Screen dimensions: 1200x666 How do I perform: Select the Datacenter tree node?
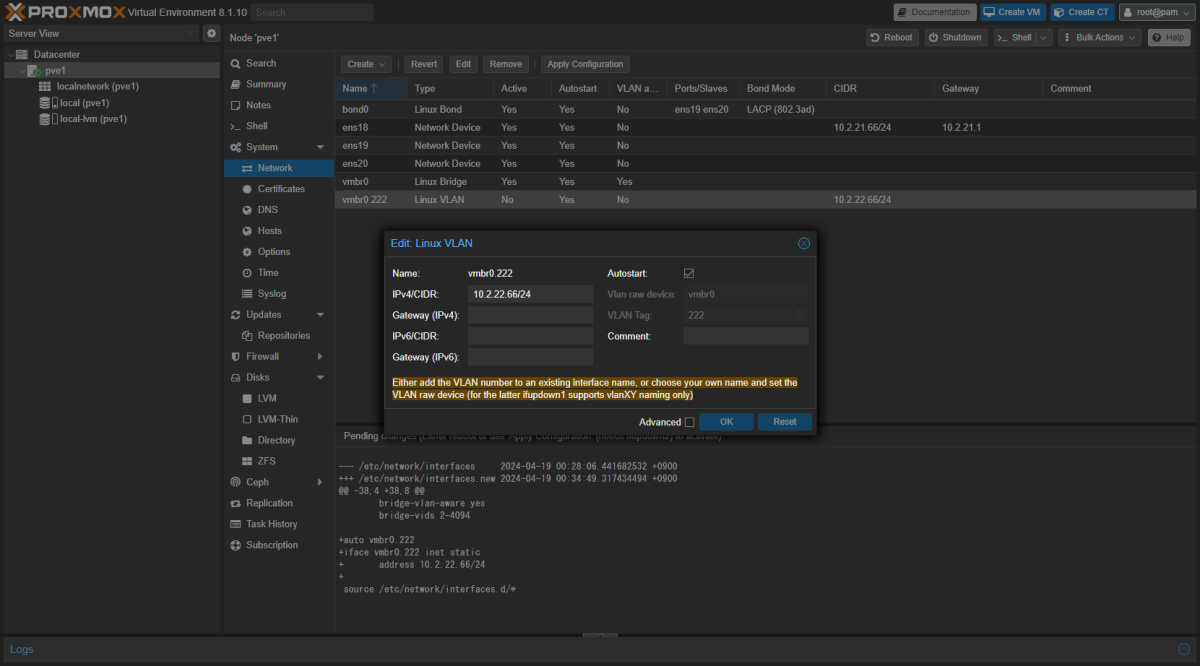click(x=57, y=54)
